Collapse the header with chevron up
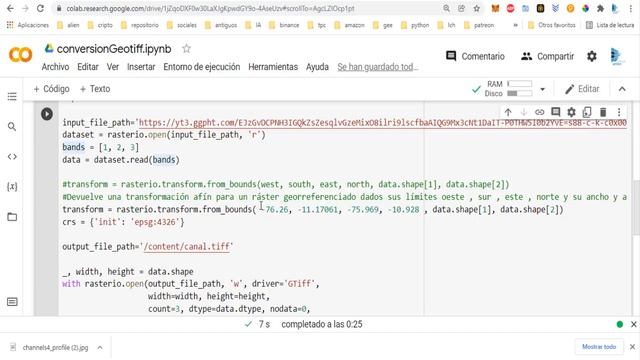 [x=622, y=89]
